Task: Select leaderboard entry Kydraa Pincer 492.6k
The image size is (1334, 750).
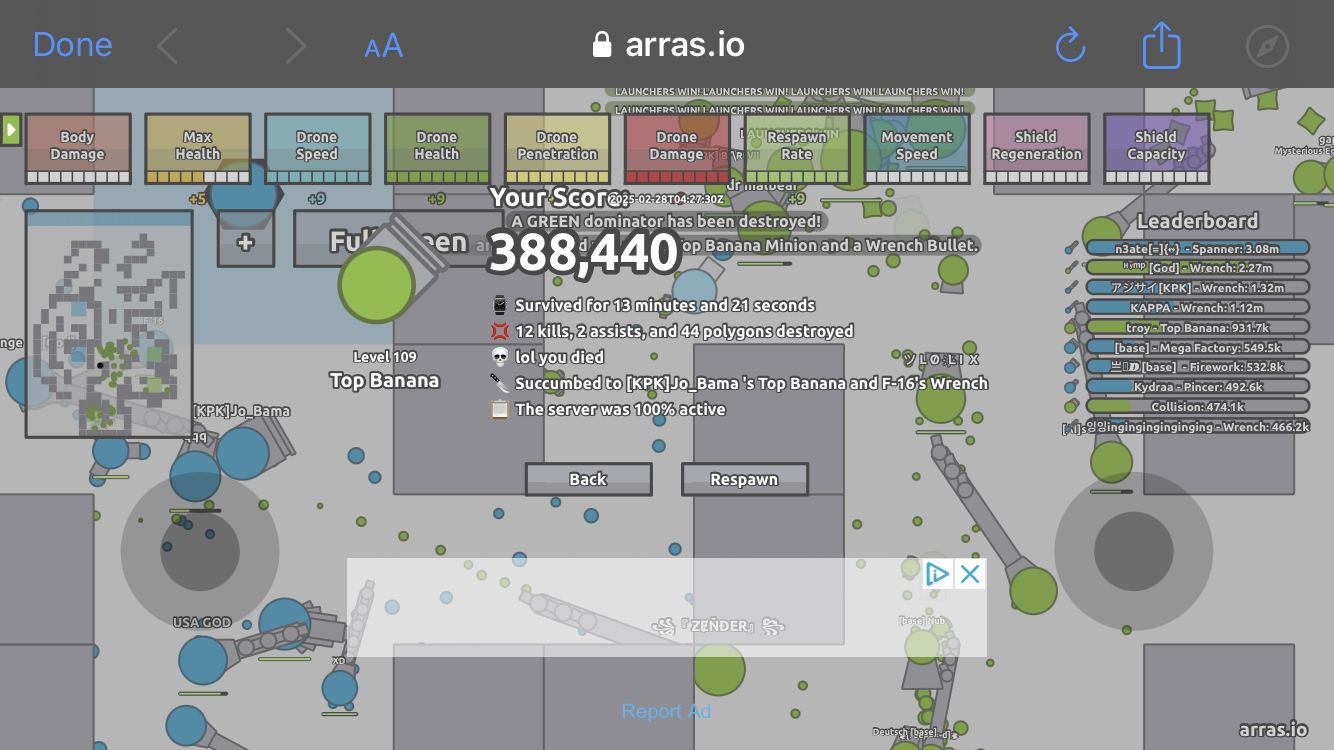Action: pyautogui.click(x=1197, y=387)
